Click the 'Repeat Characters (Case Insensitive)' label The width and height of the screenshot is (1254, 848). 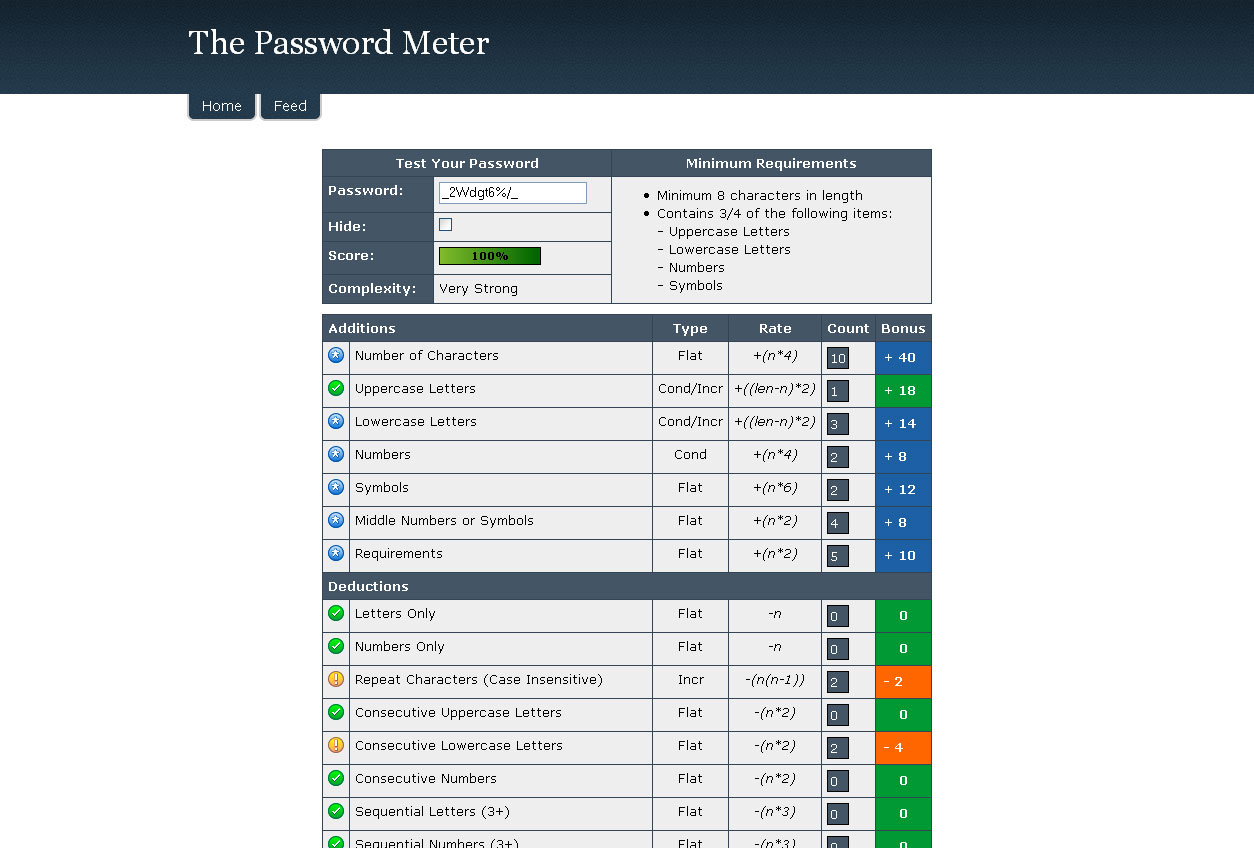click(x=479, y=680)
